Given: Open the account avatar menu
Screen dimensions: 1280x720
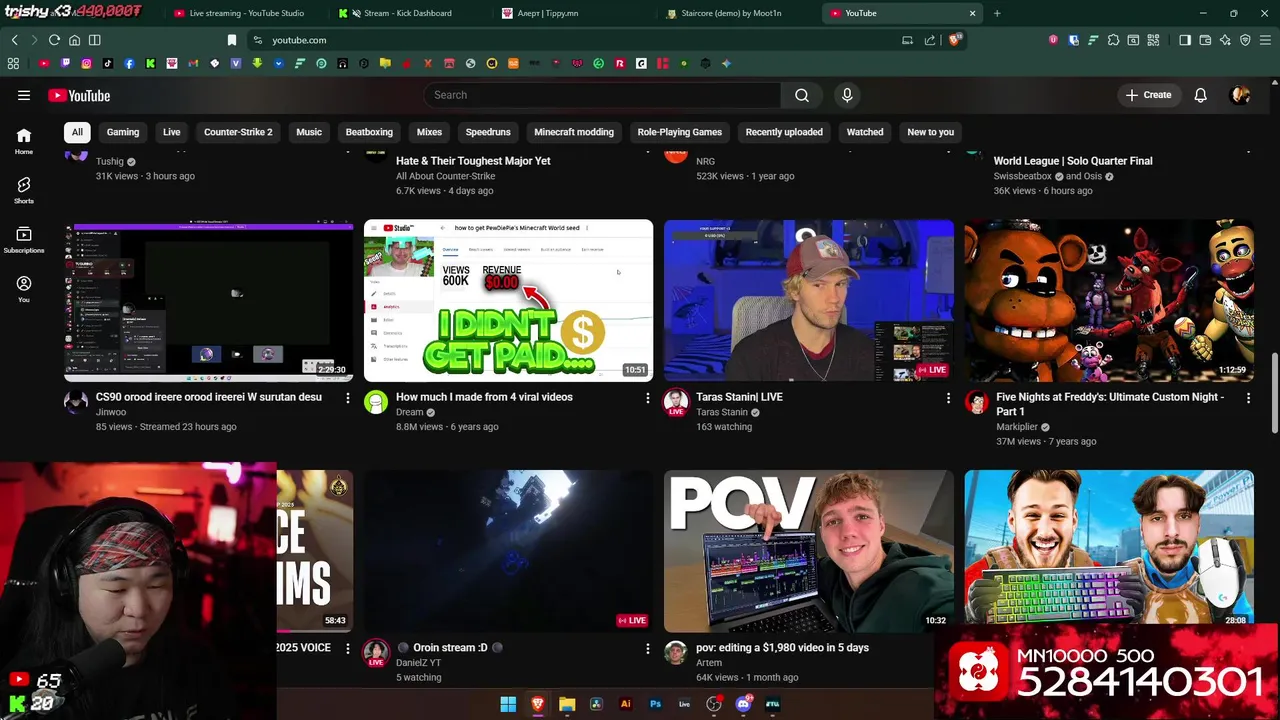Looking at the screenshot, I should pos(1241,95).
